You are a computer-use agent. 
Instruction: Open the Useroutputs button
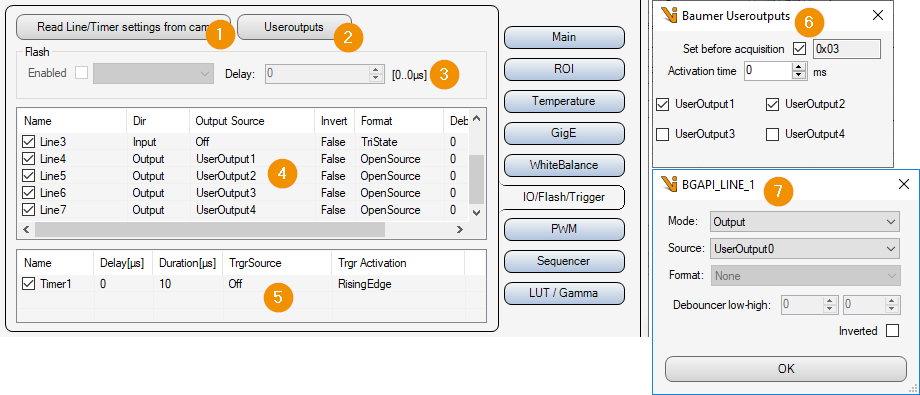pyautogui.click(x=294, y=27)
